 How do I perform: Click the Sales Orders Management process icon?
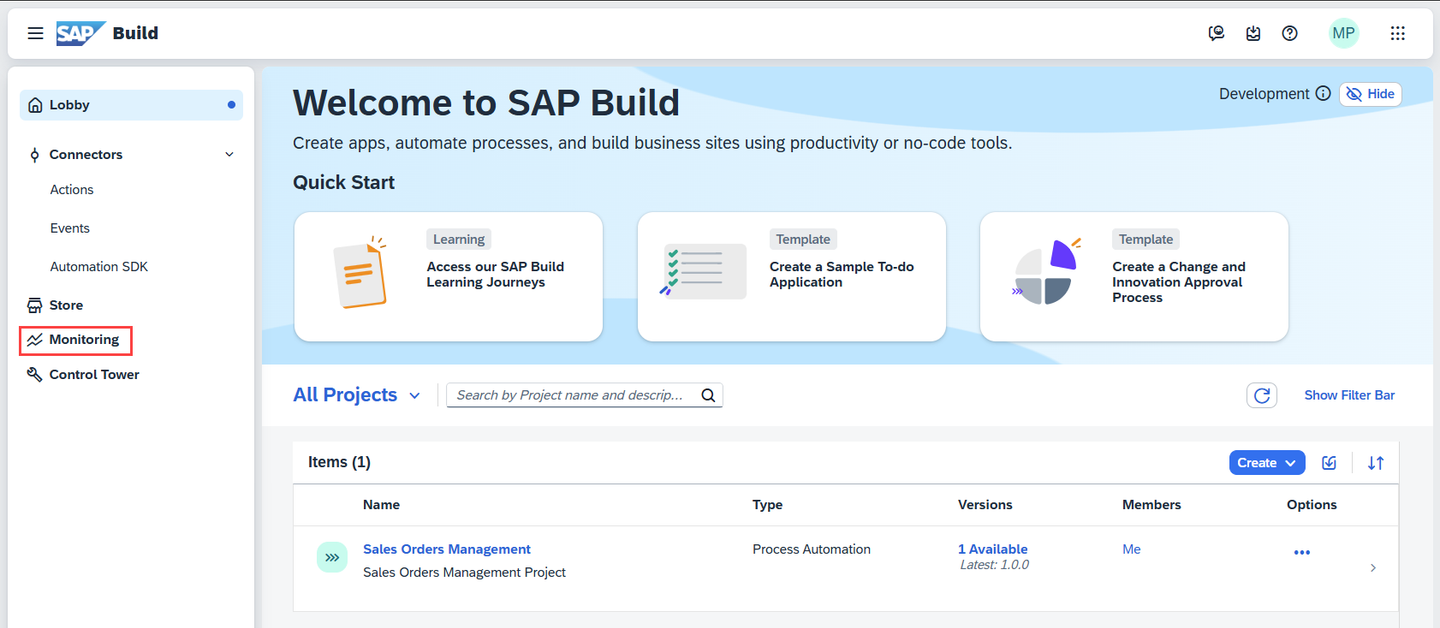[332, 557]
